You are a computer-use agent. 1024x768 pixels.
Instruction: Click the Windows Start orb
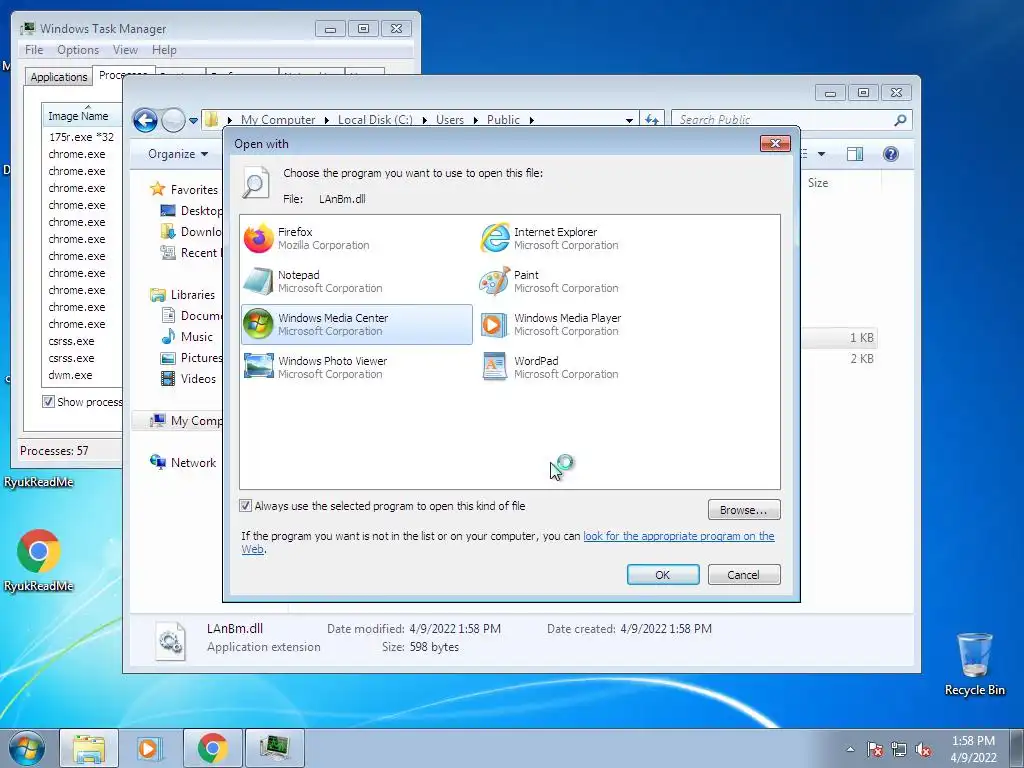point(27,748)
